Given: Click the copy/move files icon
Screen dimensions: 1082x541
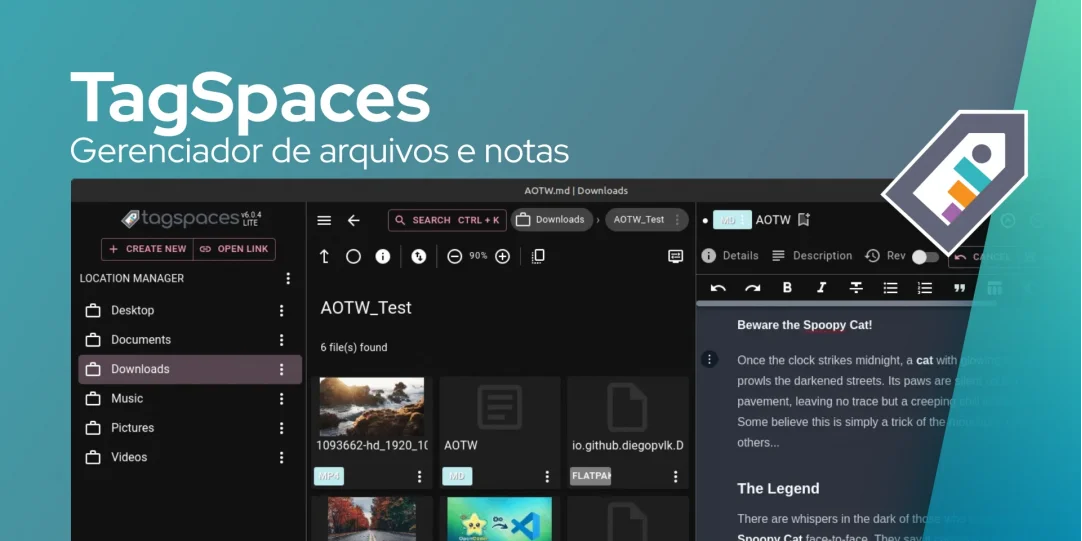Looking at the screenshot, I should tap(538, 257).
